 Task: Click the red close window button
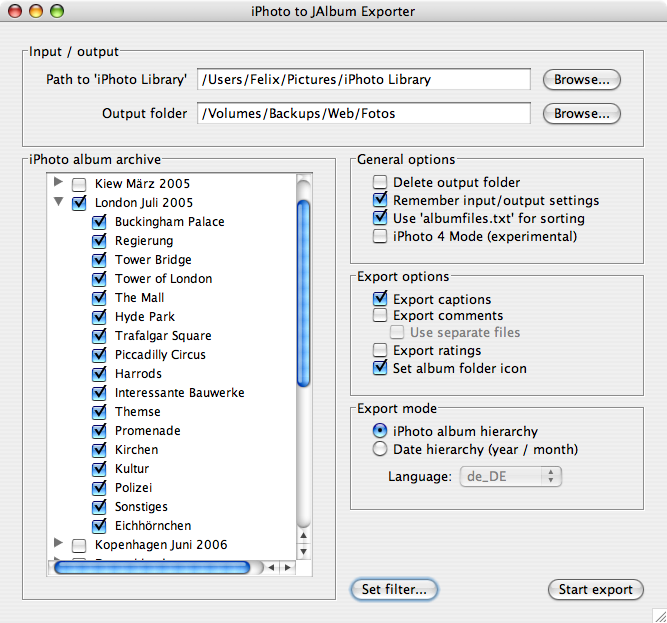(x=15, y=11)
